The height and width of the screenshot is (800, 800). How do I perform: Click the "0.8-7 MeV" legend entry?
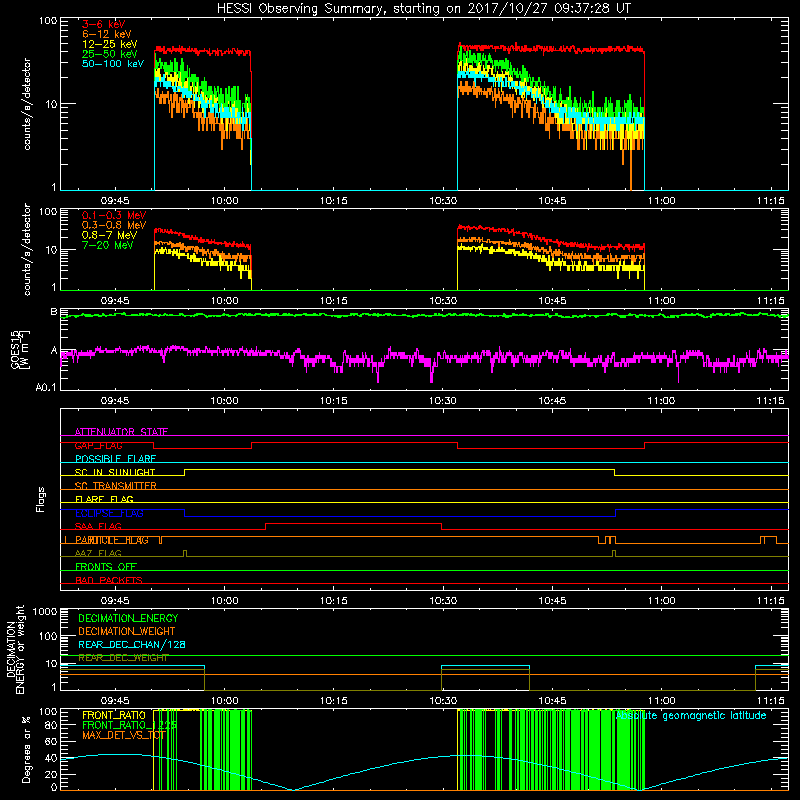point(109,235)
